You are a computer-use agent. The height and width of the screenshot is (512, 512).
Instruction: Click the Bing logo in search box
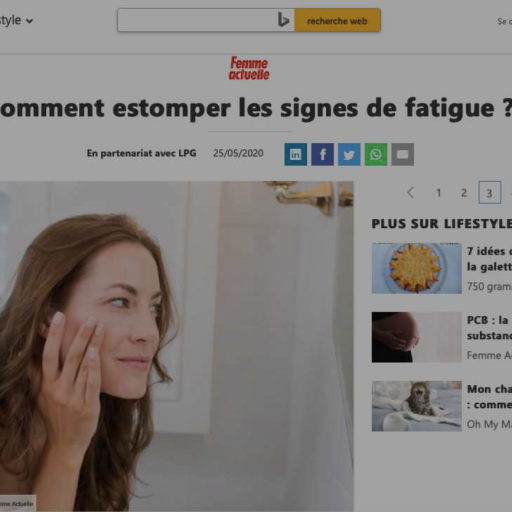(x=283, y=20)
